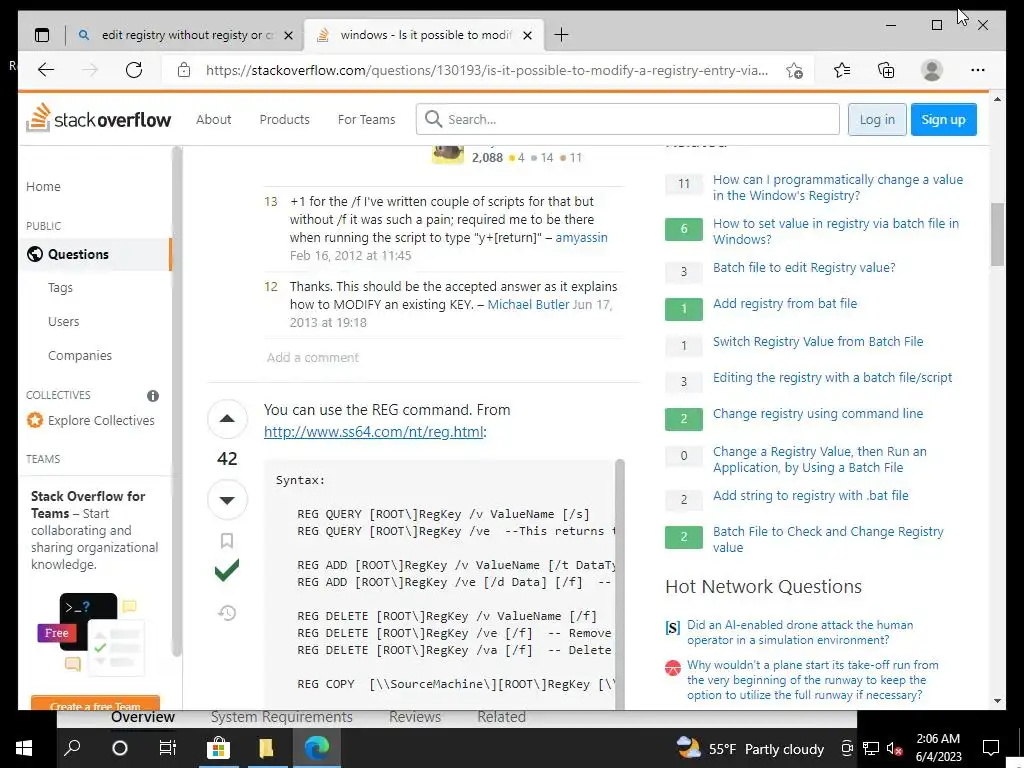This screenshot has height=768, width=1024.
Task: Click the Search input field
Action: (628, 120)
